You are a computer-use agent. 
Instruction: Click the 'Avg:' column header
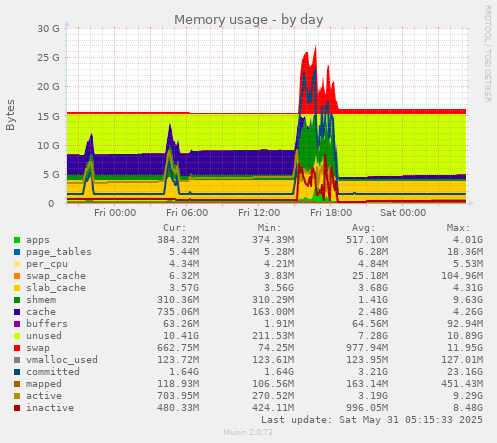click(x=364, y=228)
